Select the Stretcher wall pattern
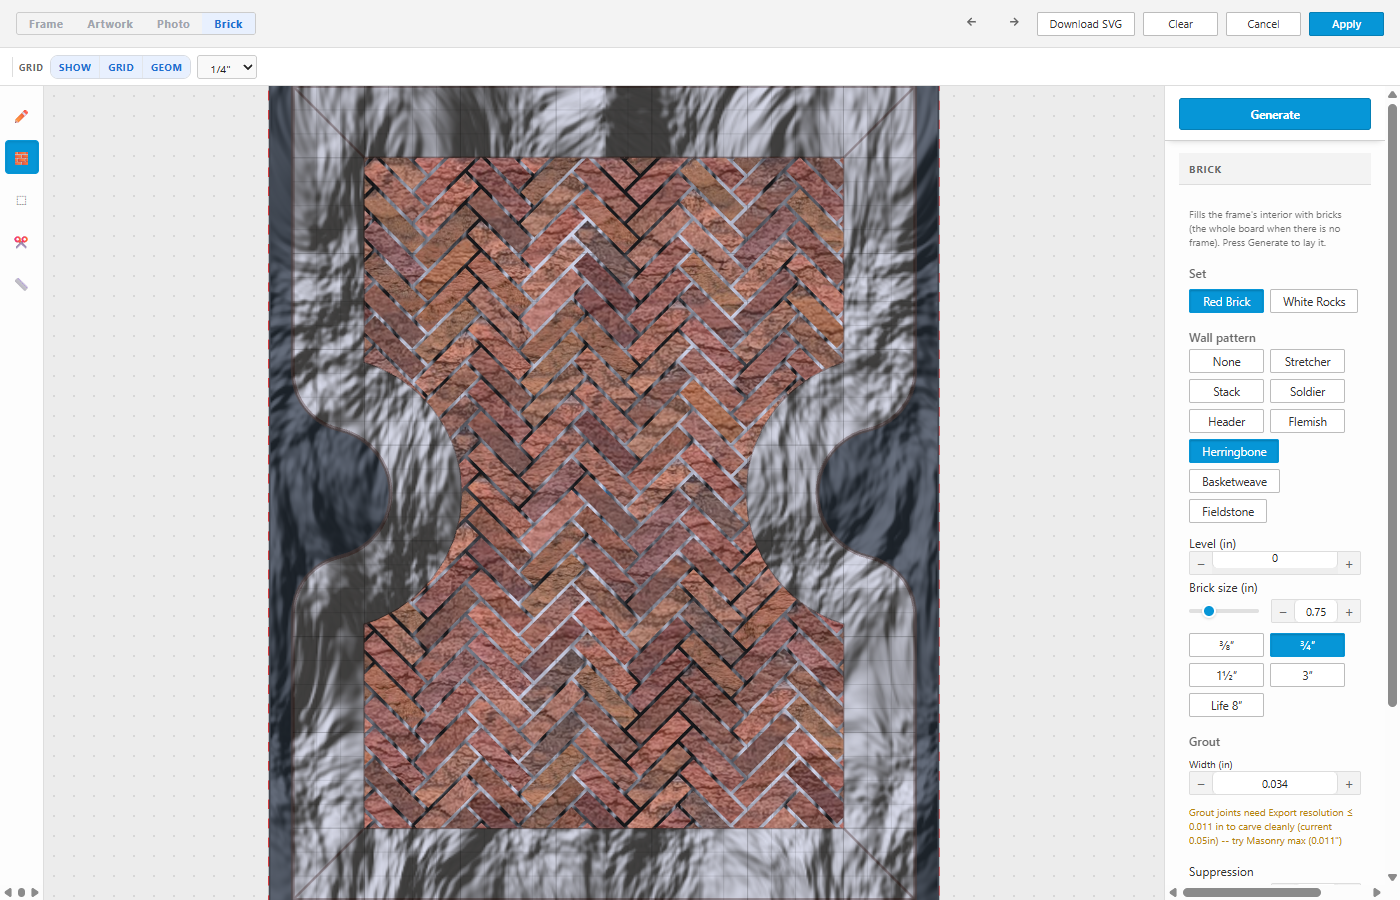 point(1307,362)
